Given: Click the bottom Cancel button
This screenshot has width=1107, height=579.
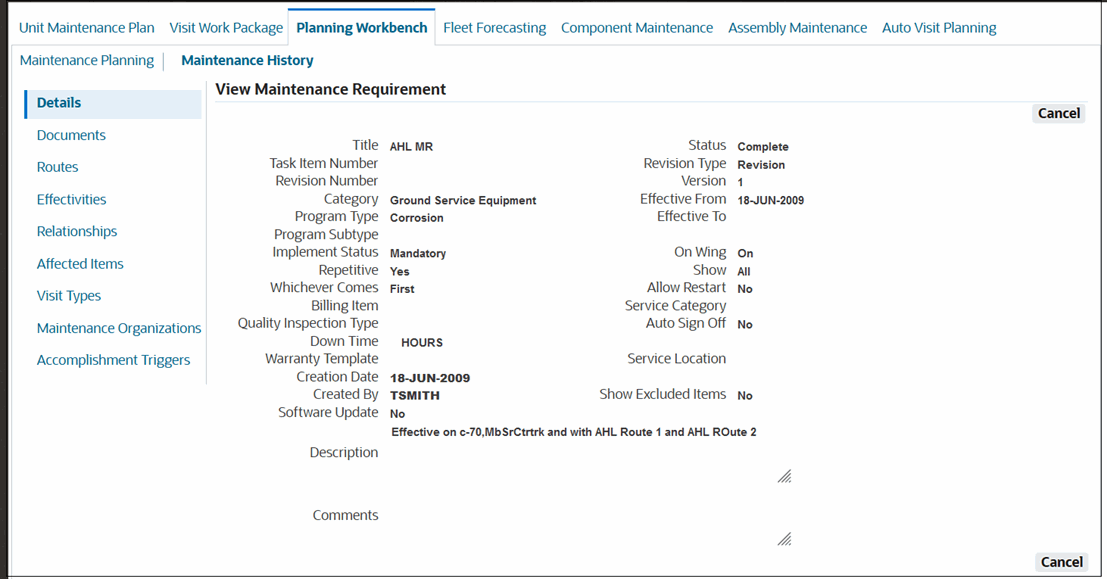Looking at the screenshot, I should coord(1061,562).
